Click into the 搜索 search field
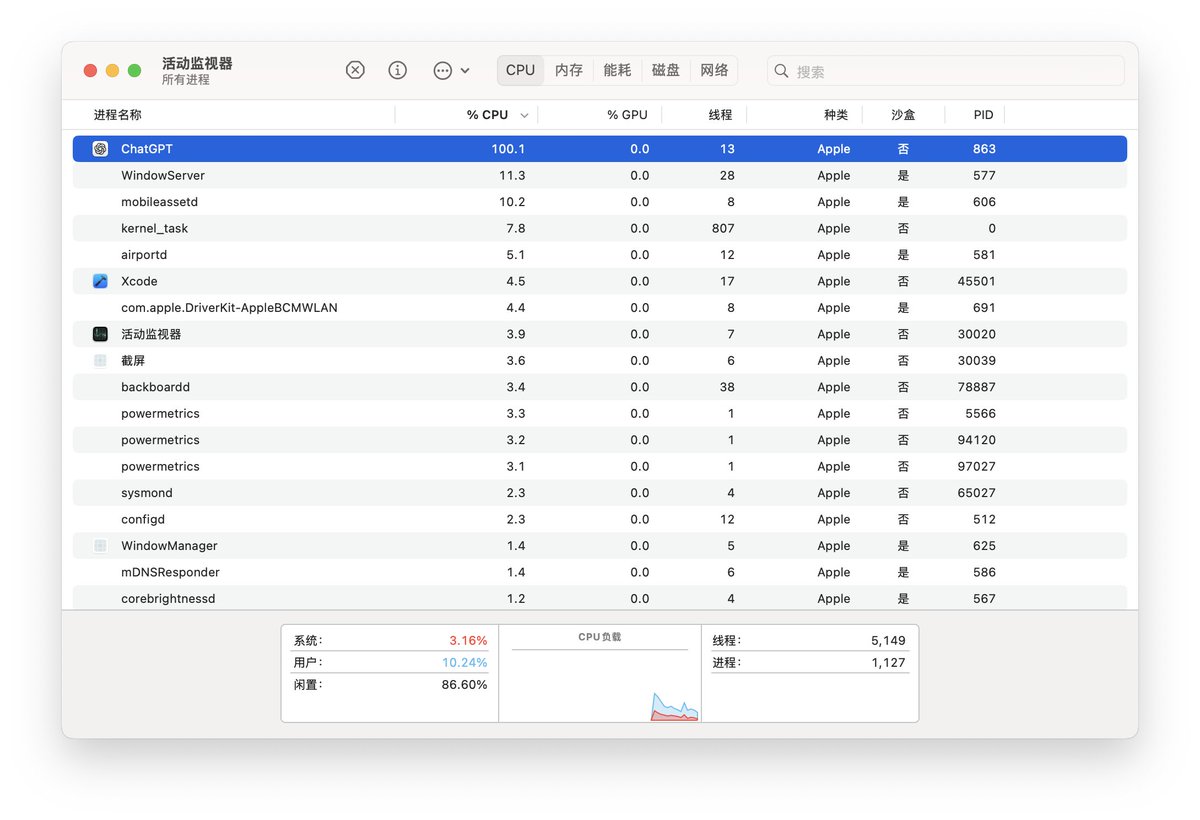 (x=946, y=71)
